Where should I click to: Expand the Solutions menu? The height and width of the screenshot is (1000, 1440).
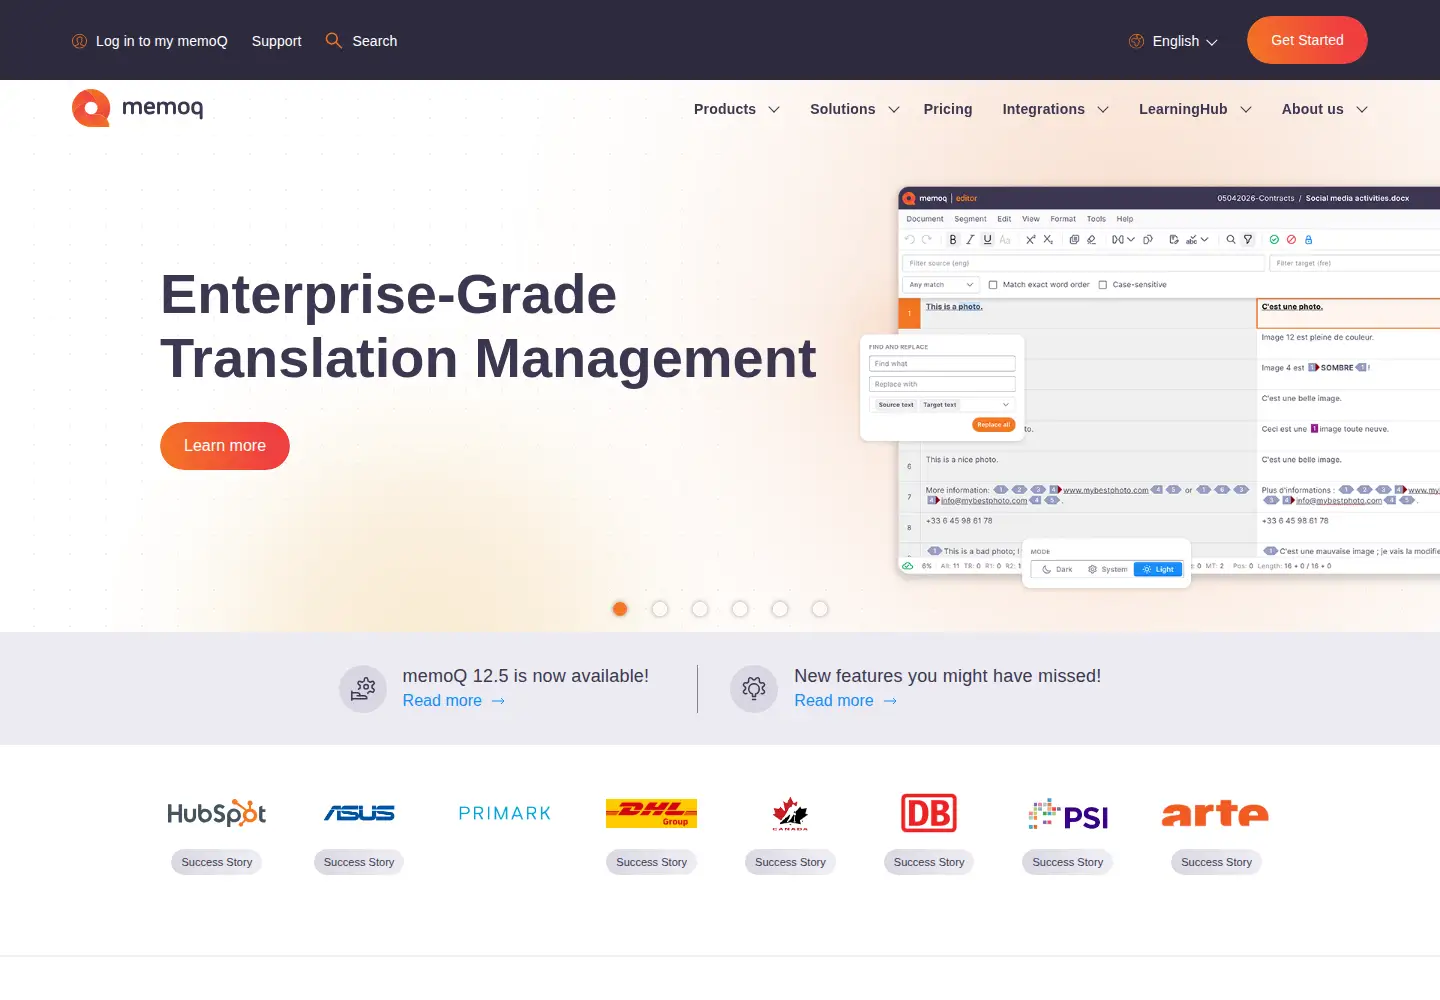[855, 109]
